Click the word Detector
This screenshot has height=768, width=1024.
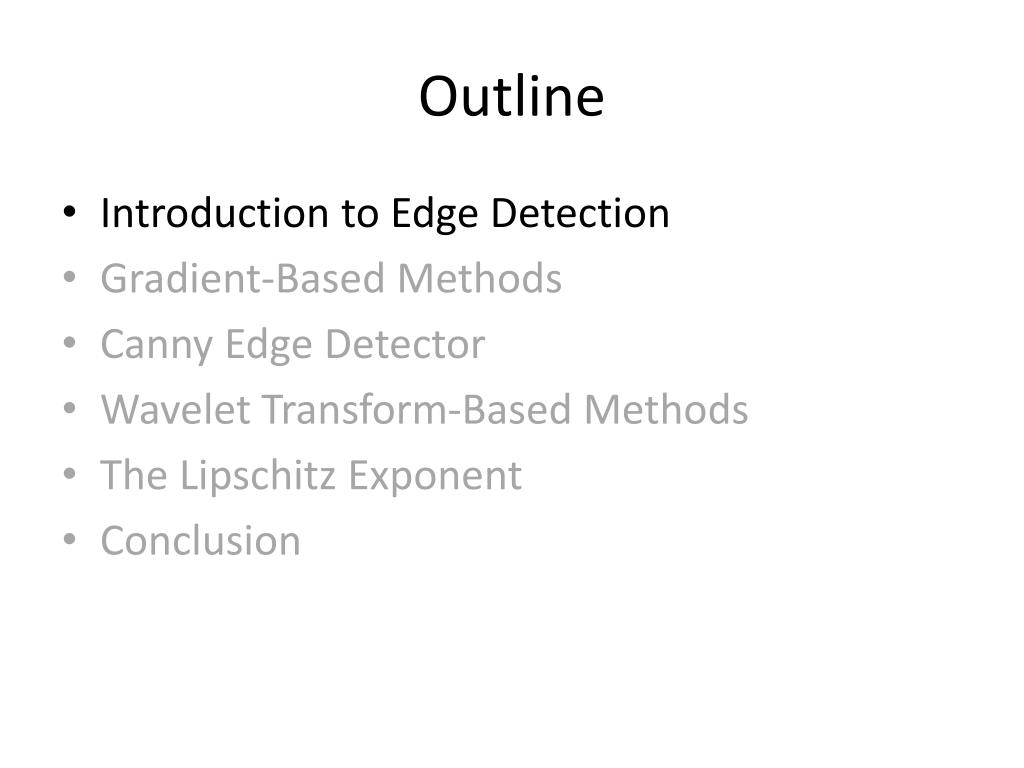[x=405, y=345]
